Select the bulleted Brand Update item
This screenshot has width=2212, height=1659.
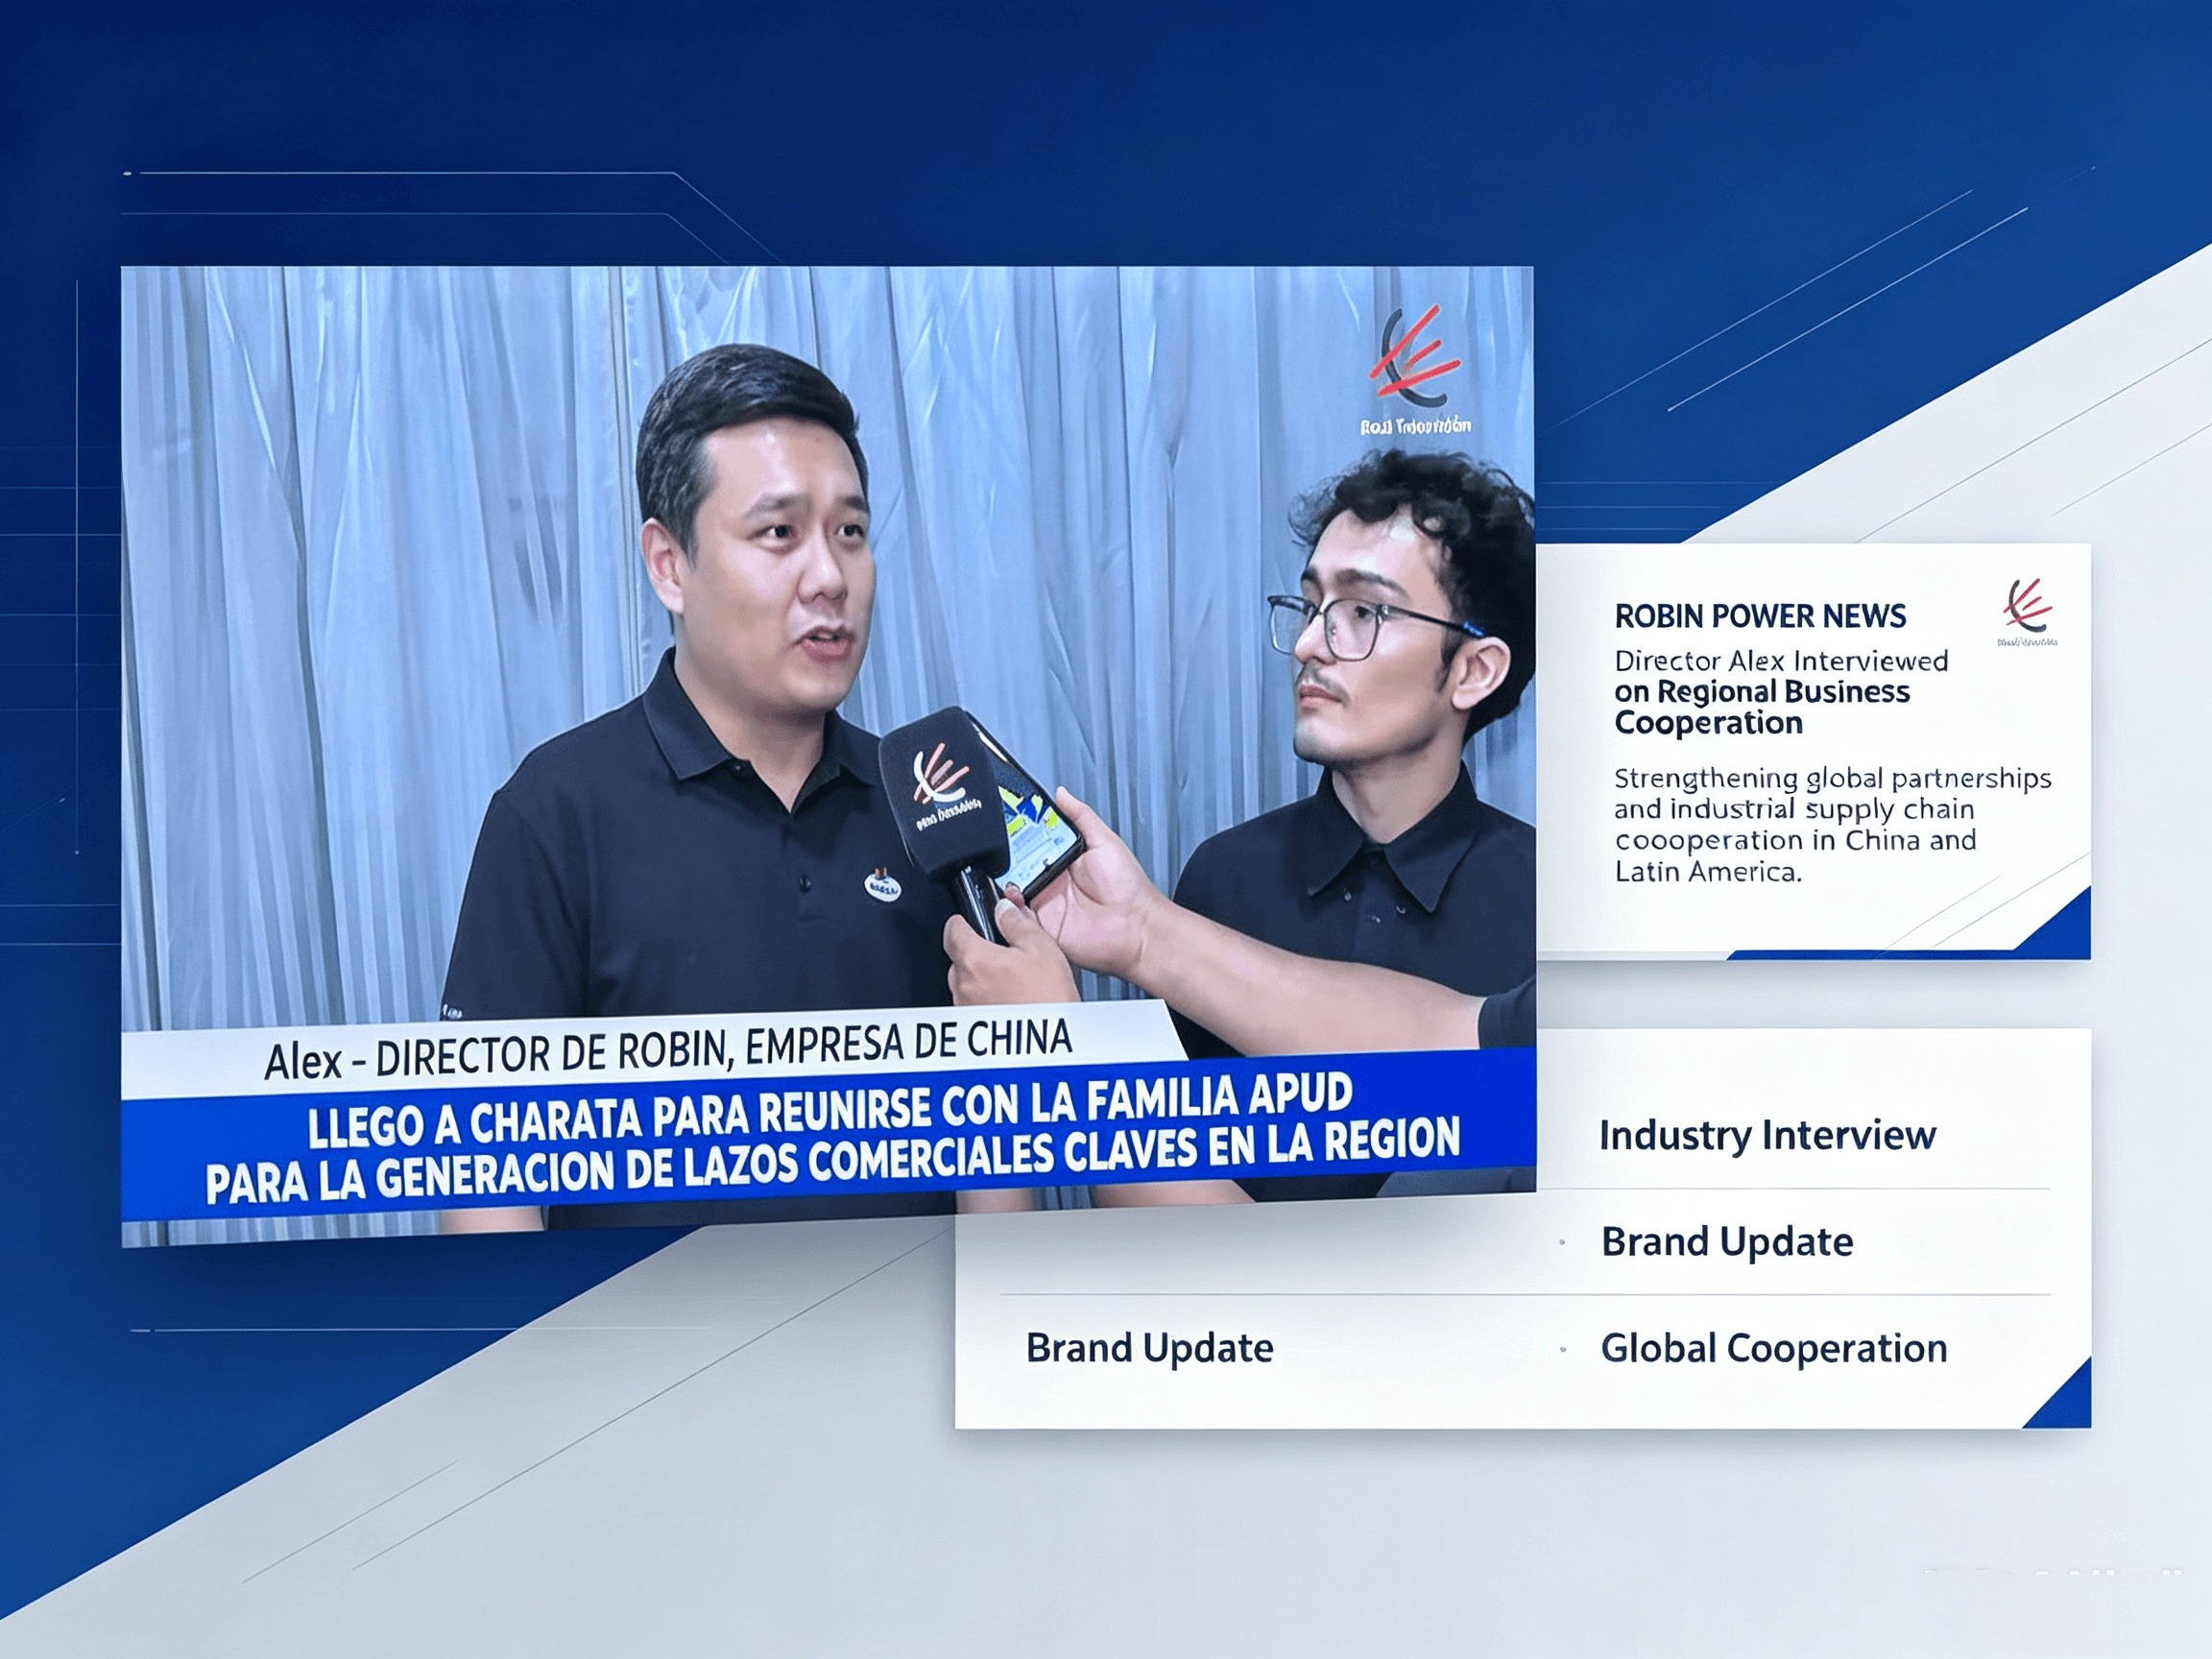(1727, 1242)
